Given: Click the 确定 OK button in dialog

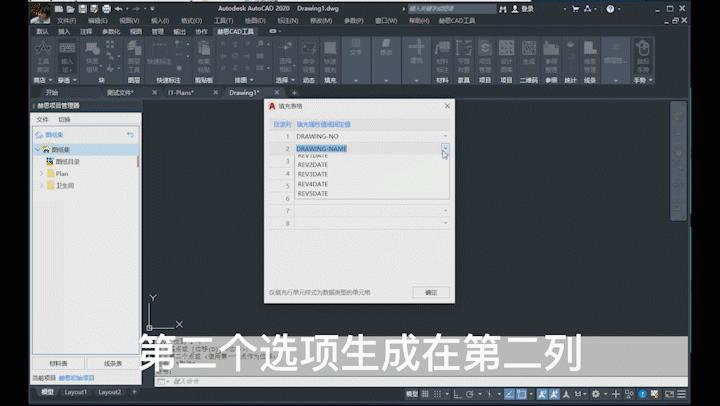Looking at the screenshot, I should 431,293.
